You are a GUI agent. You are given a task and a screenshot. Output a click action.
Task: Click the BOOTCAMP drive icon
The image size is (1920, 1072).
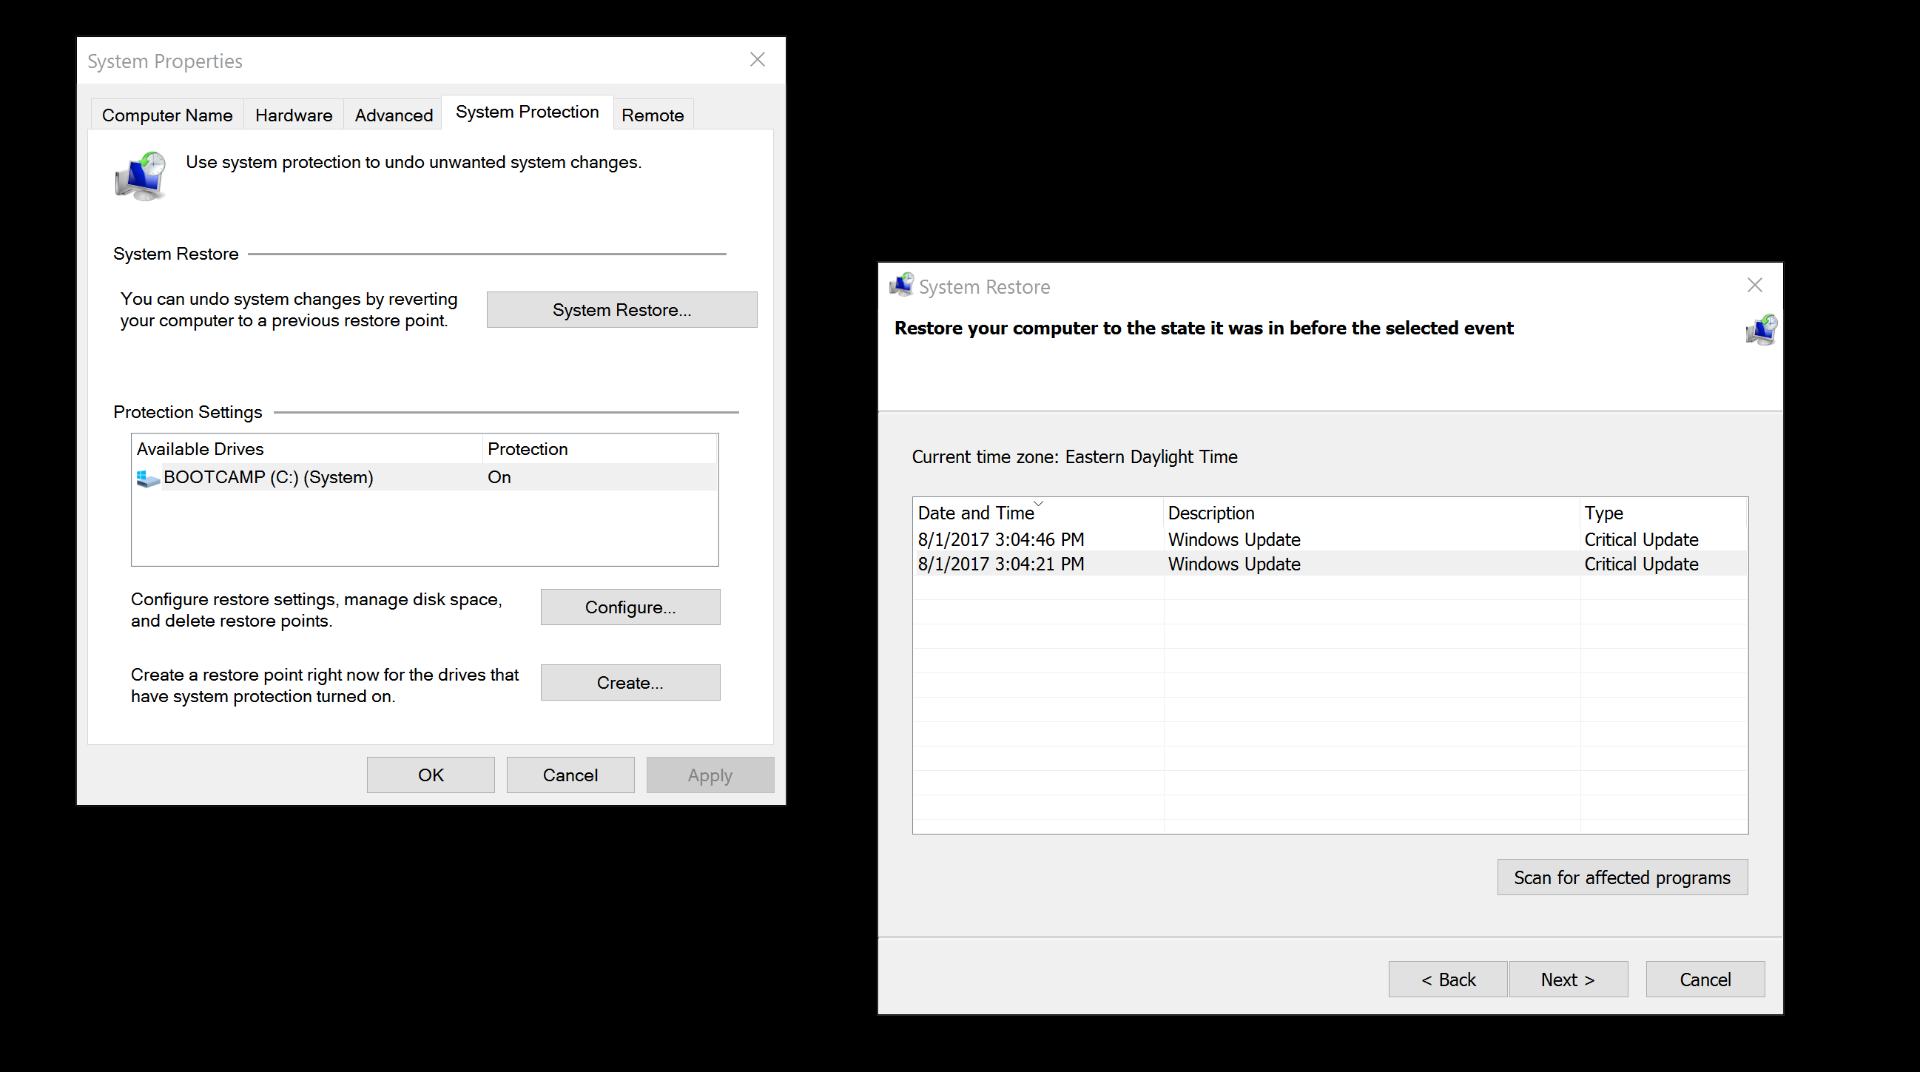[148, 478]
